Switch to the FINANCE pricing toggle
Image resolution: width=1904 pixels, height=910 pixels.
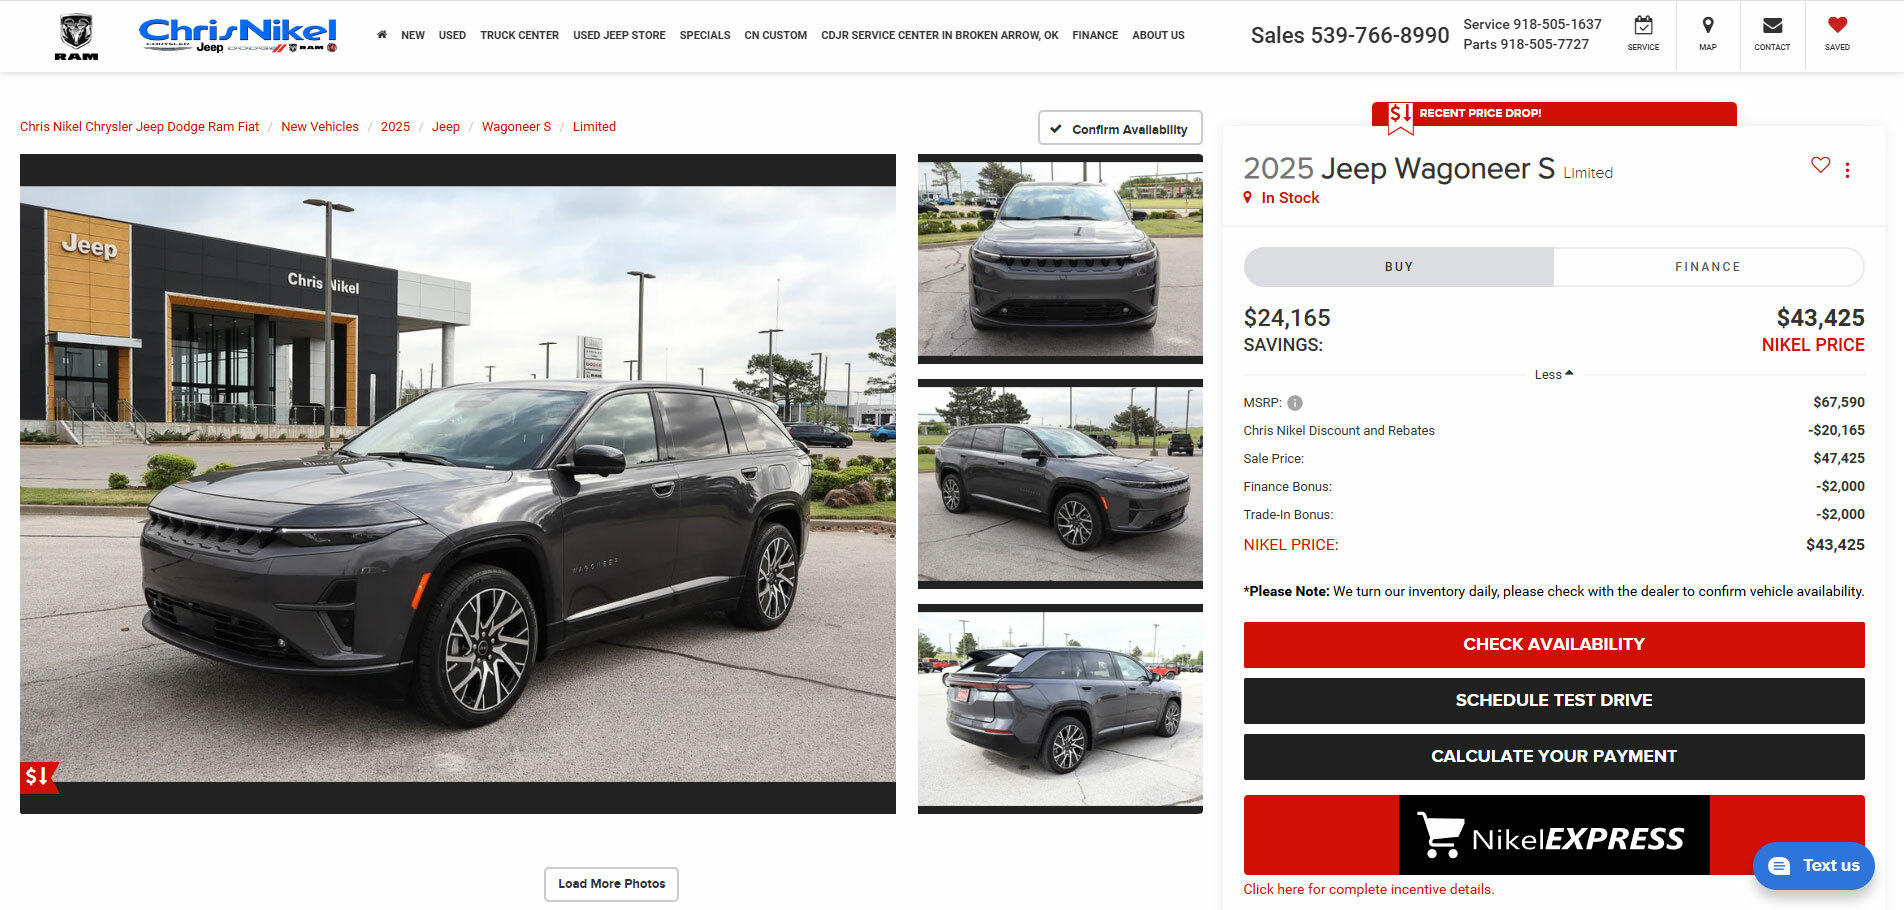[x=1708, y=267]
